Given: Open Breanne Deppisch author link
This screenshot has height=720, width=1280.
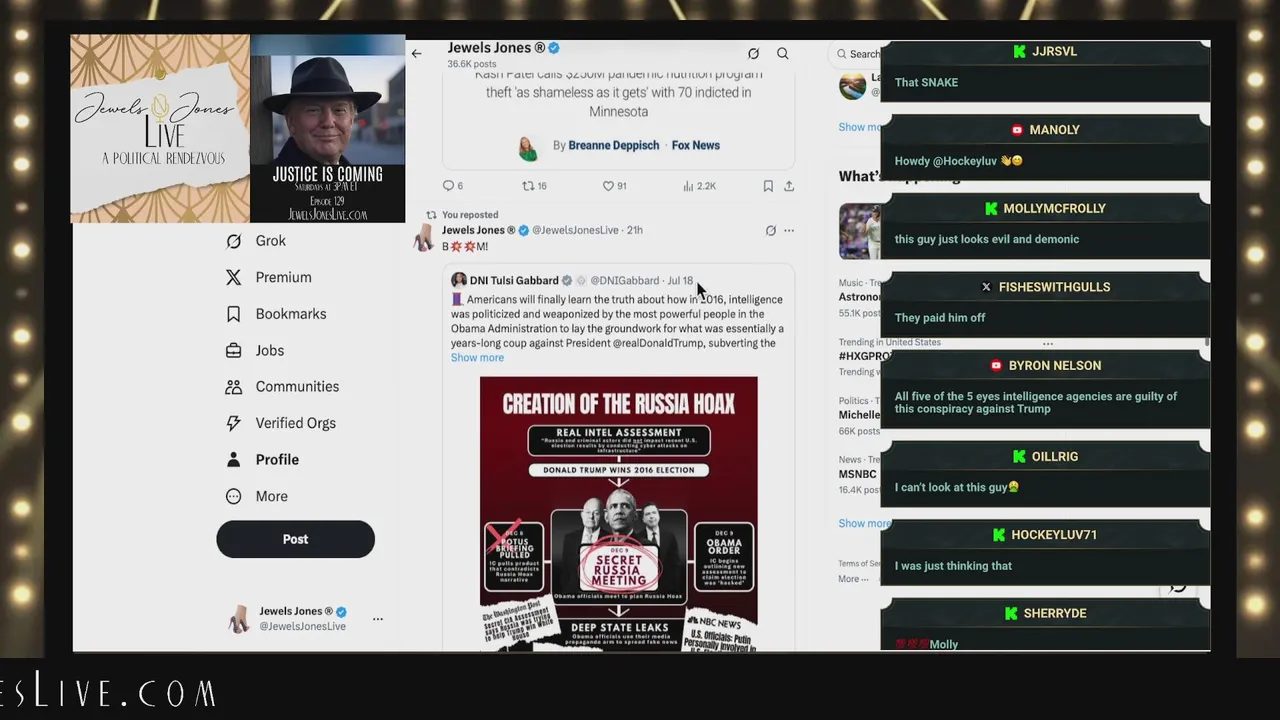Looking at the screenshot, I should (x=613, y=145).
